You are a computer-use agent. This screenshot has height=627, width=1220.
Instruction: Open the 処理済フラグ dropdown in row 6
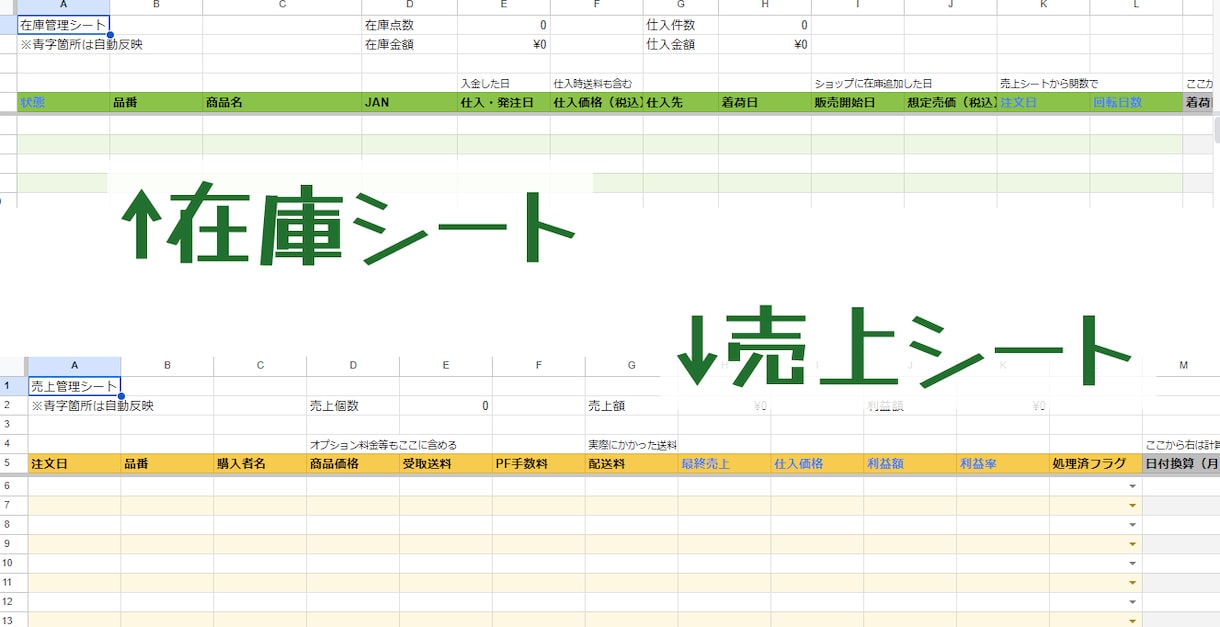[1133, 486]
